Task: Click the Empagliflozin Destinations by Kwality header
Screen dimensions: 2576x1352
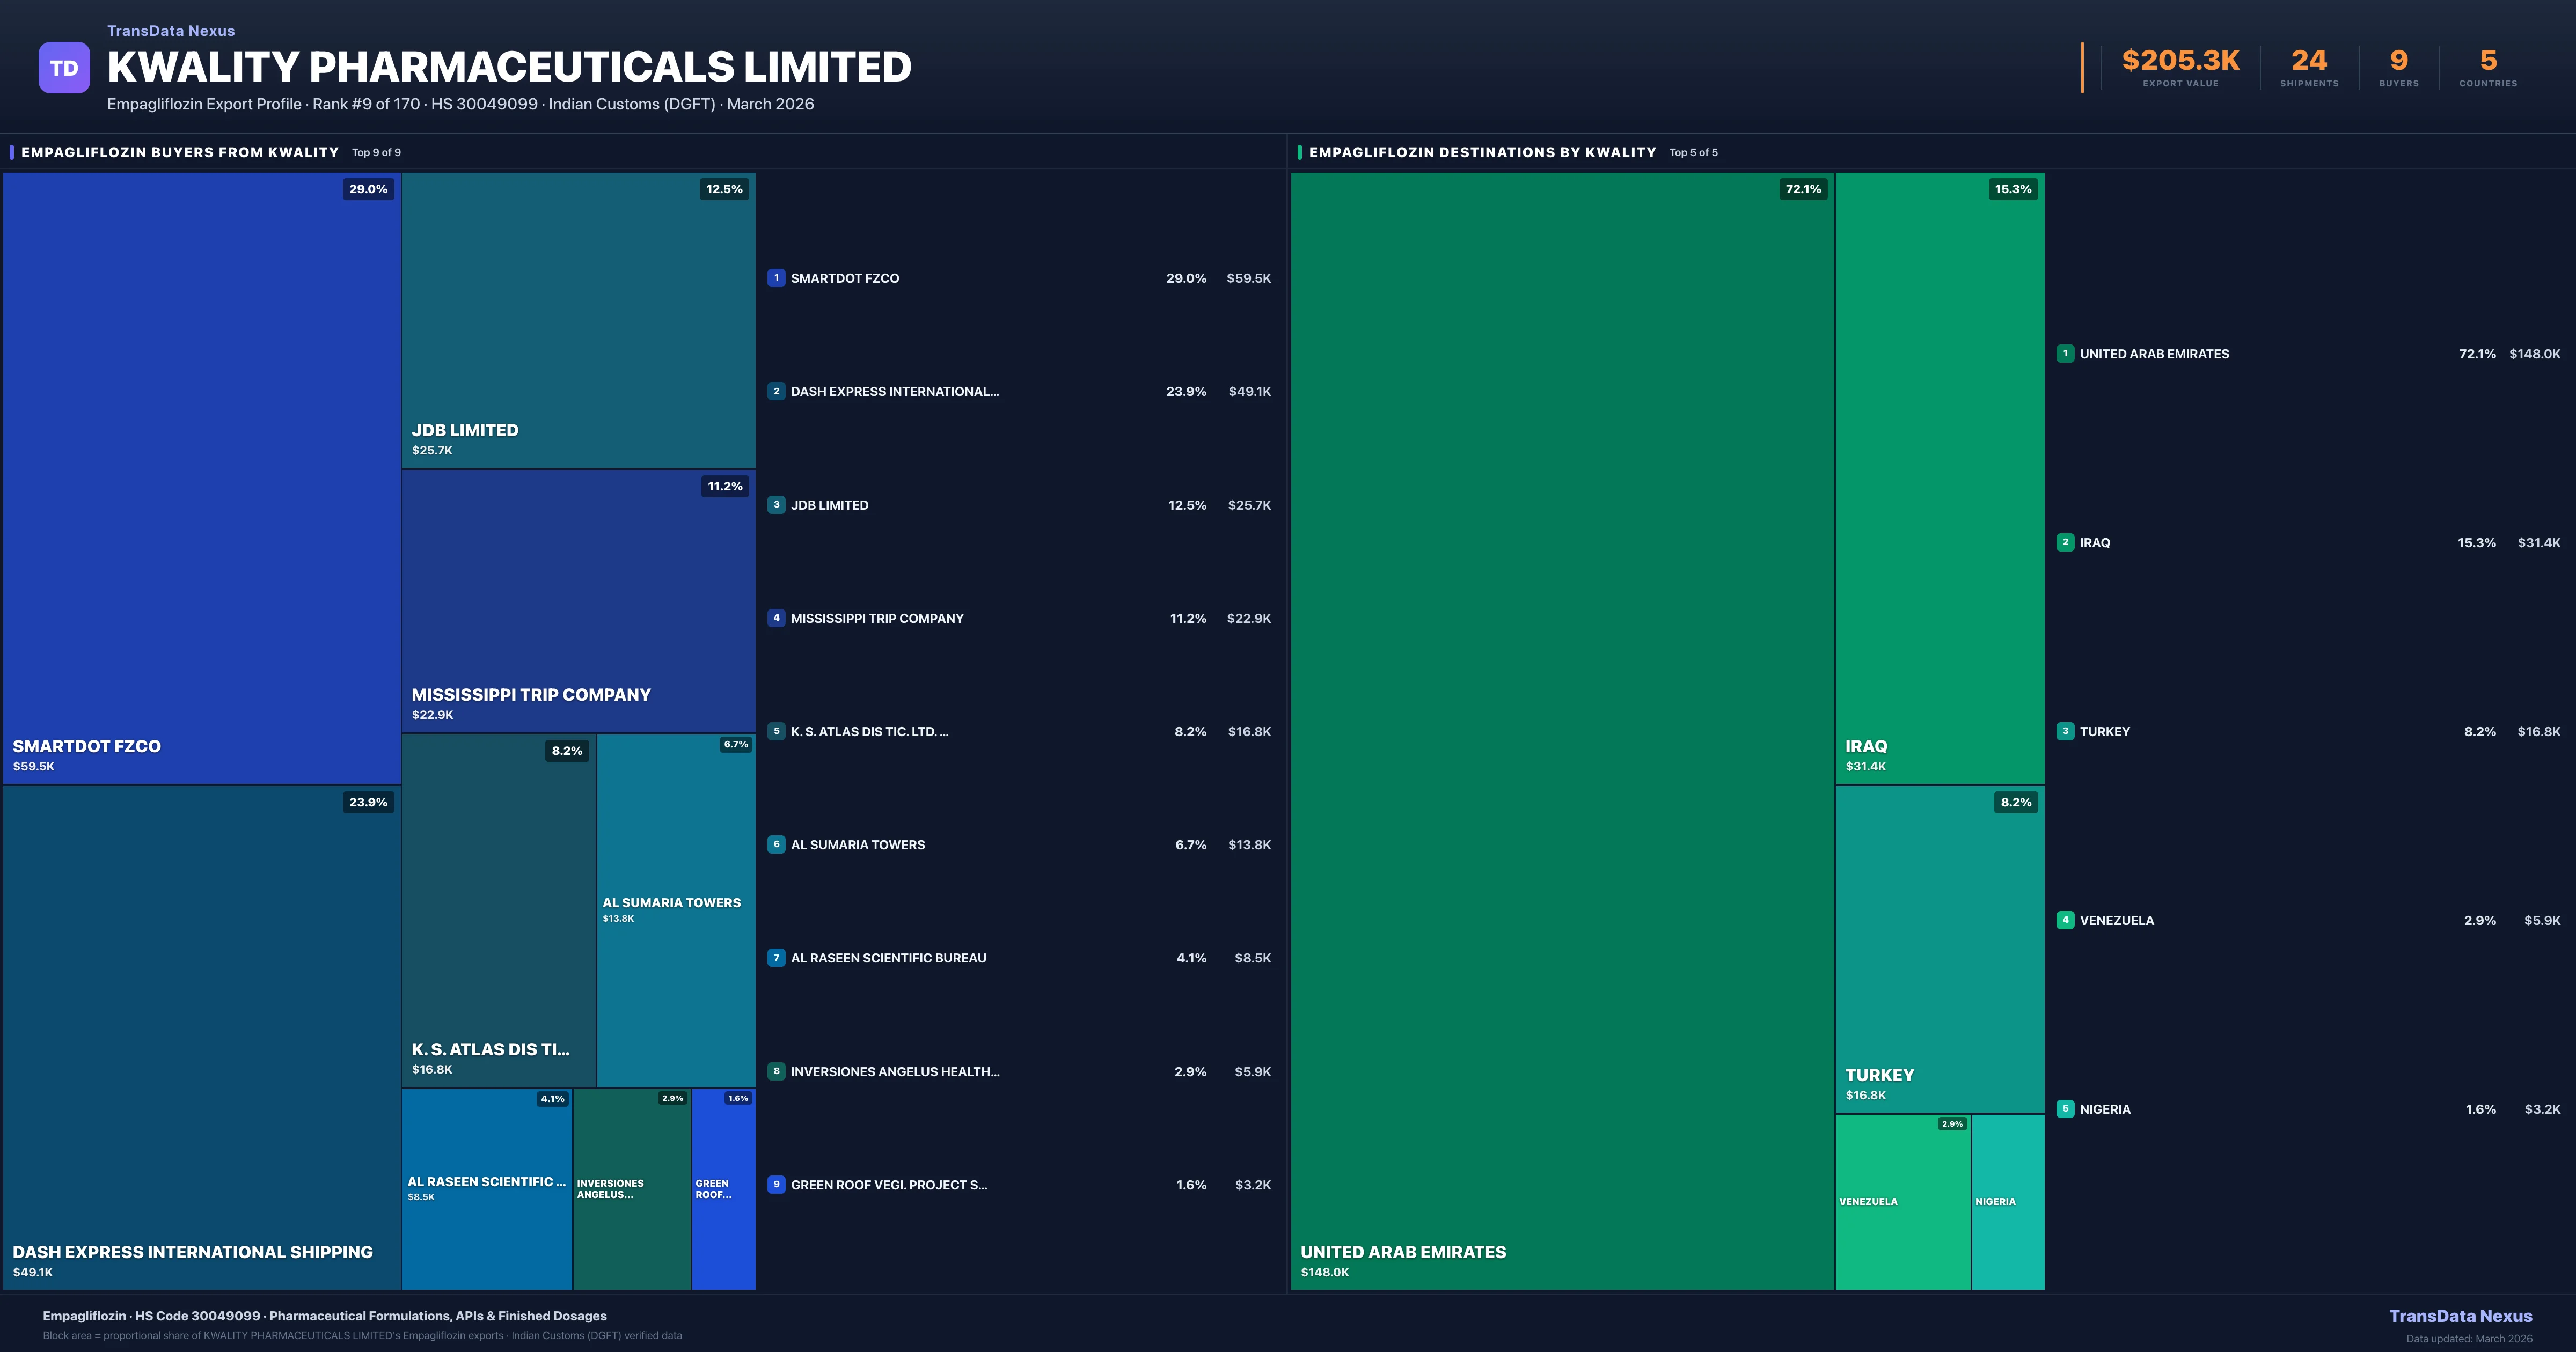Action: tap(1482, 152)
